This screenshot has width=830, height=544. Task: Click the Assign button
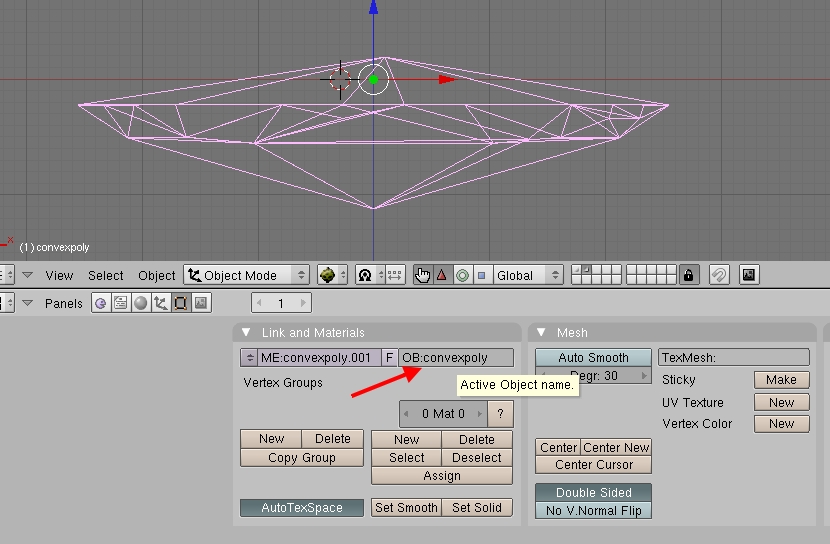[442, 476]
